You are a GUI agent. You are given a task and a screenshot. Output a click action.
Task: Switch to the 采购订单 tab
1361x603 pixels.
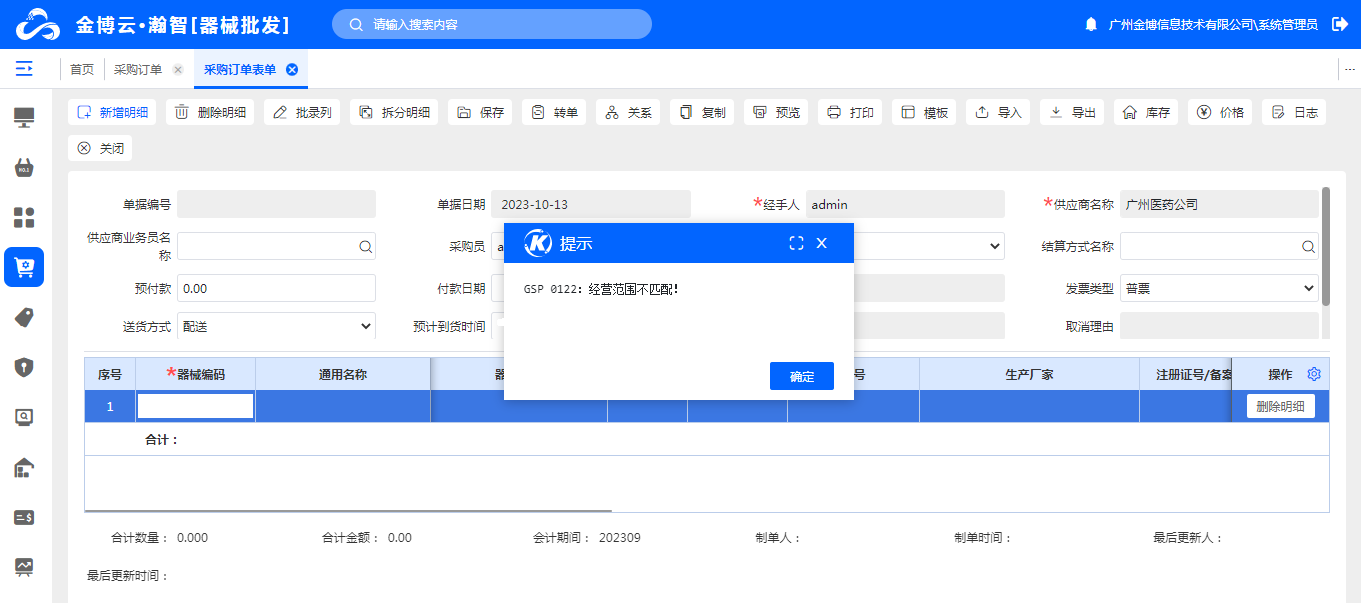tap(138, 70)
